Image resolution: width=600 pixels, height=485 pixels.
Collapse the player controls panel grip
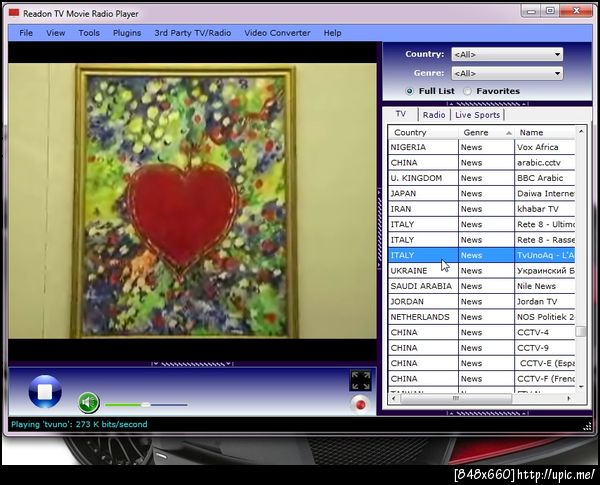[192, 363]
